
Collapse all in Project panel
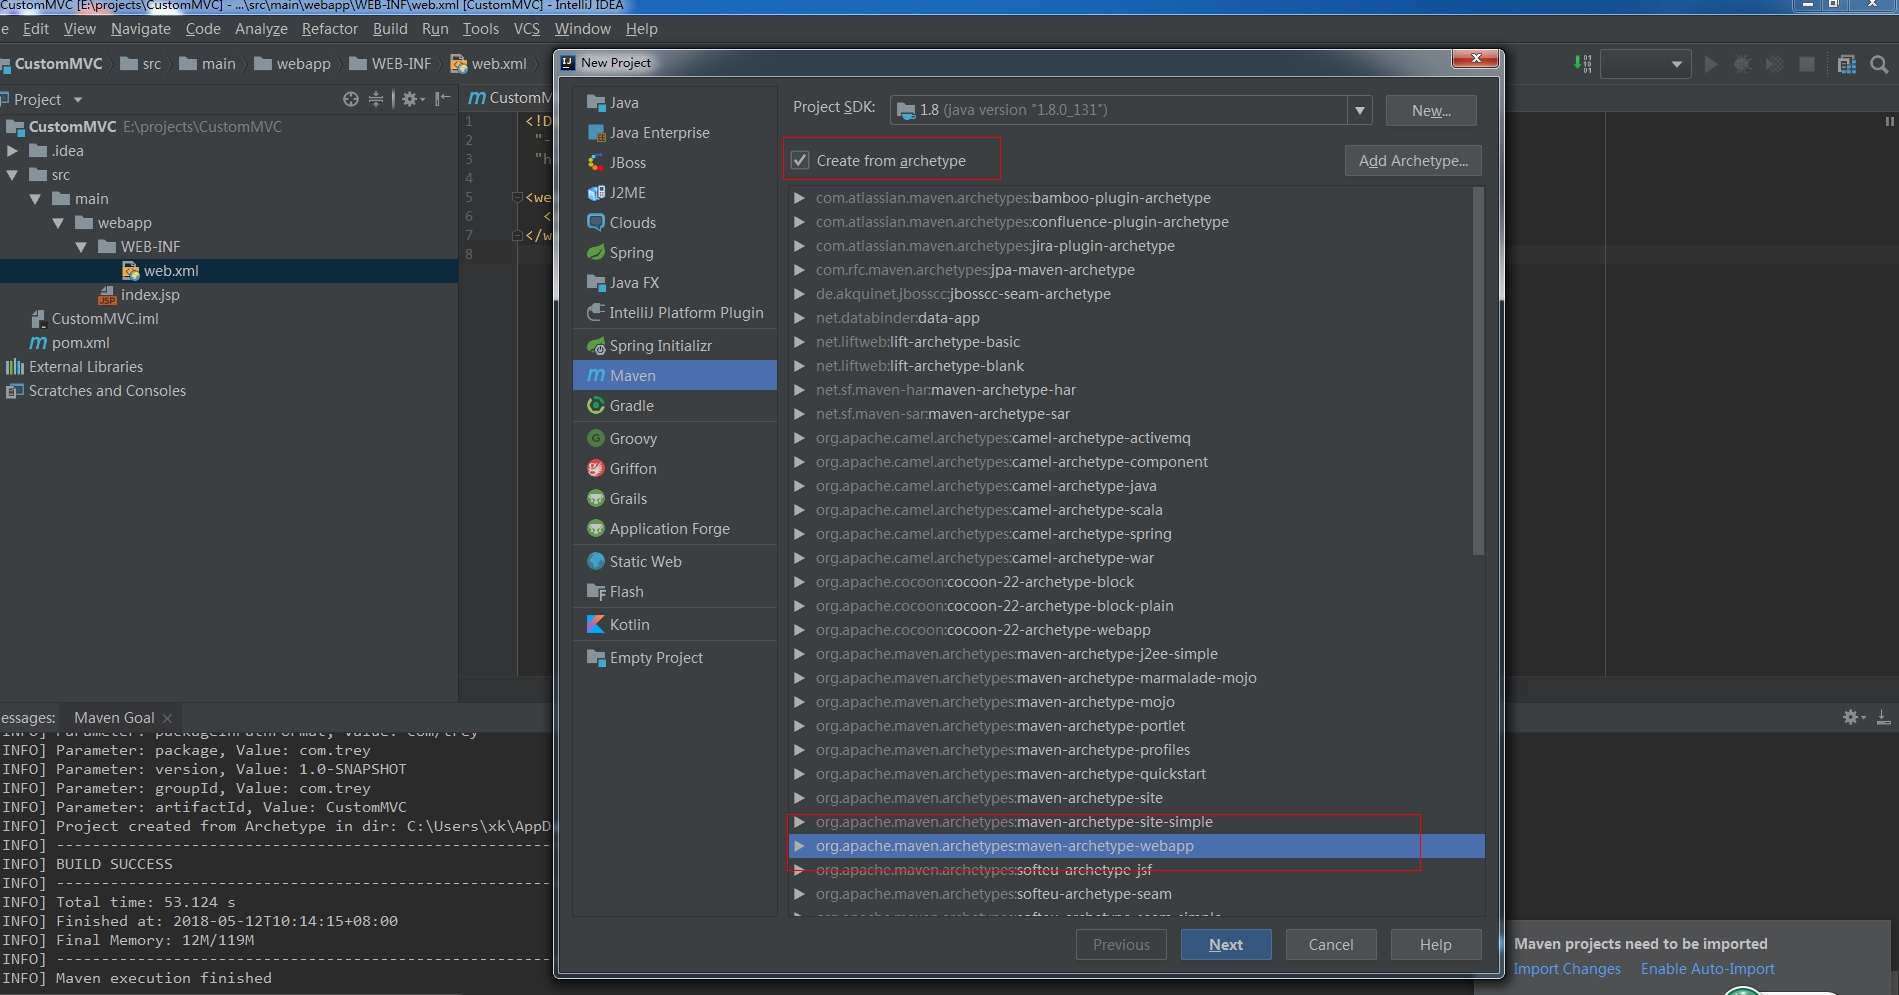[x=376, y=99]
